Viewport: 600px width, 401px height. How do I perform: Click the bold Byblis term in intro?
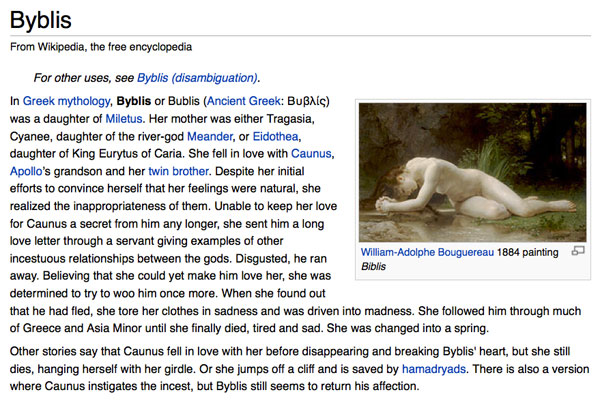pyautogui.click(x=134, y=101)
